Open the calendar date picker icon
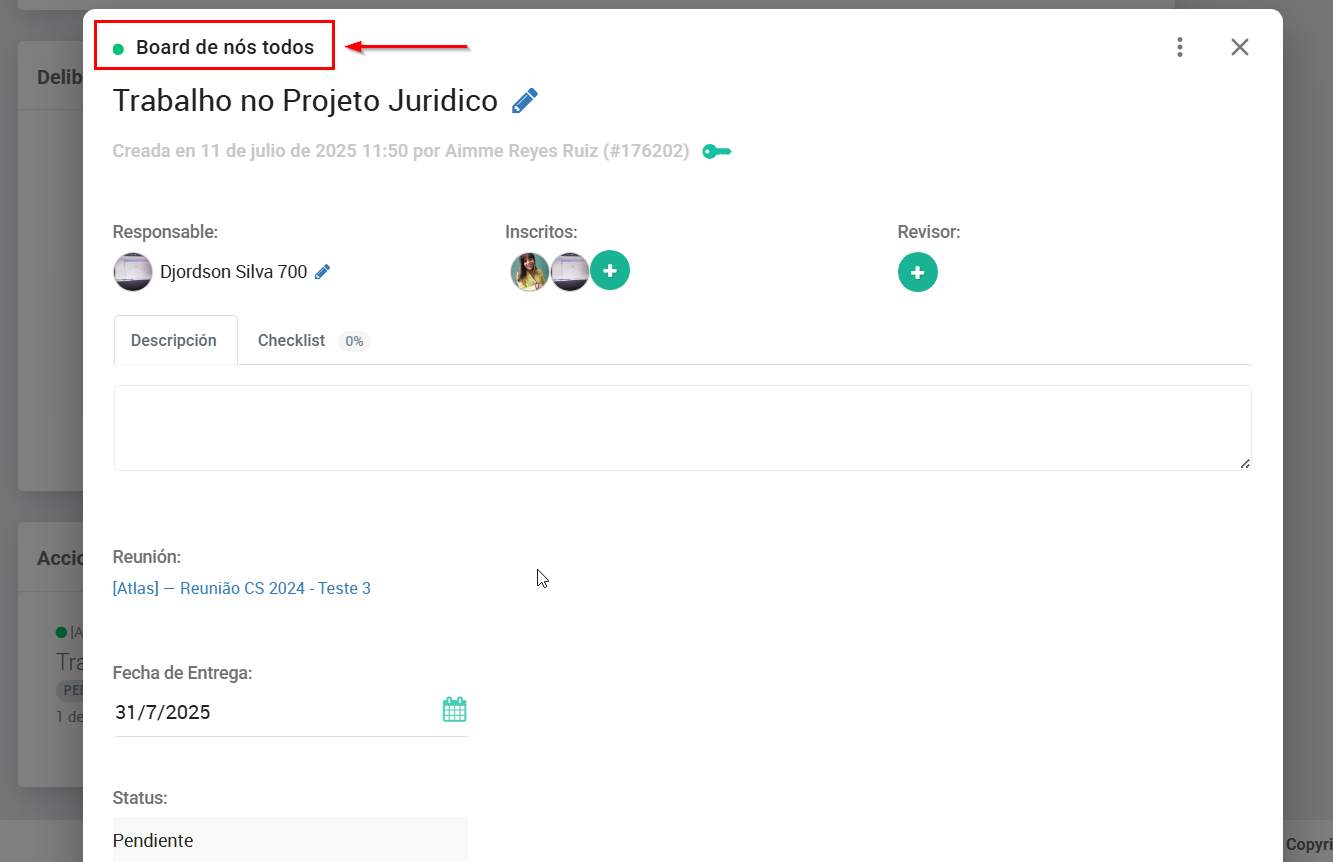The image size is (1333, 862). tap(454, 711)
